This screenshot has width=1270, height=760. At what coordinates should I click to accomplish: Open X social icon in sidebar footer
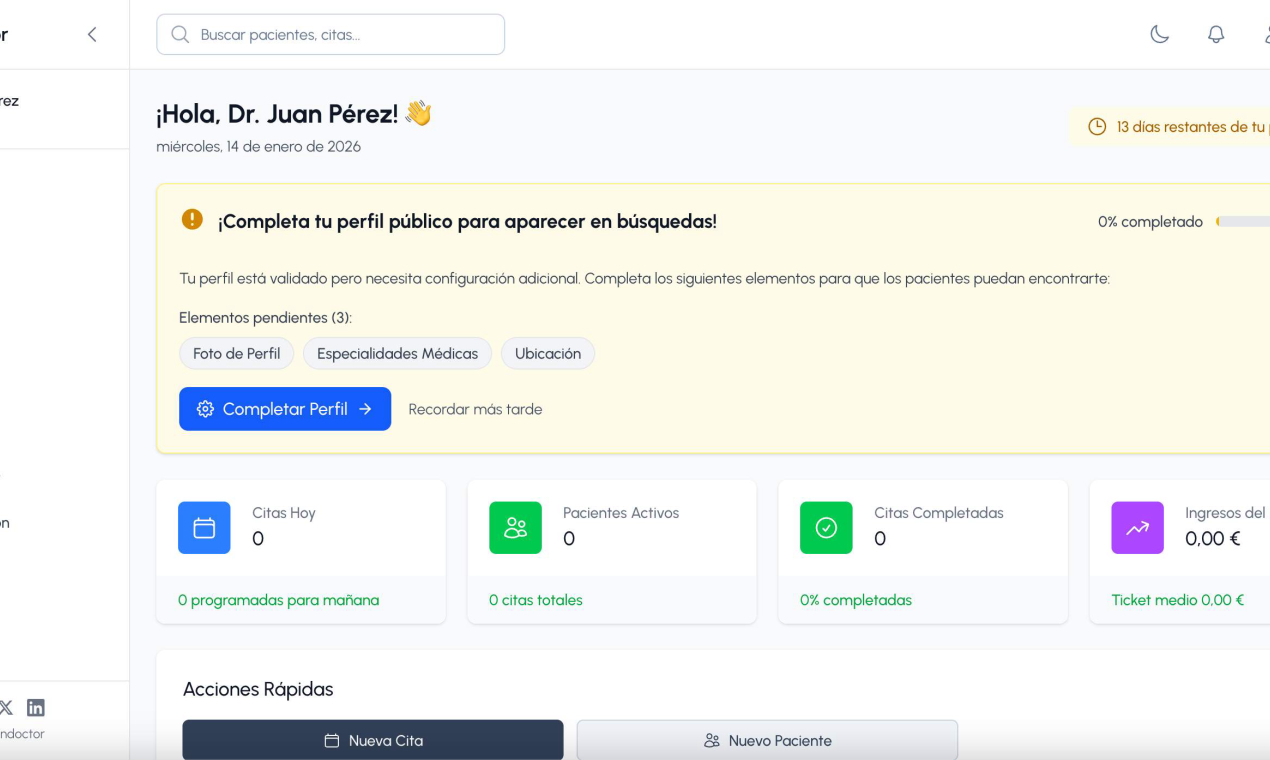coord(6,708)
